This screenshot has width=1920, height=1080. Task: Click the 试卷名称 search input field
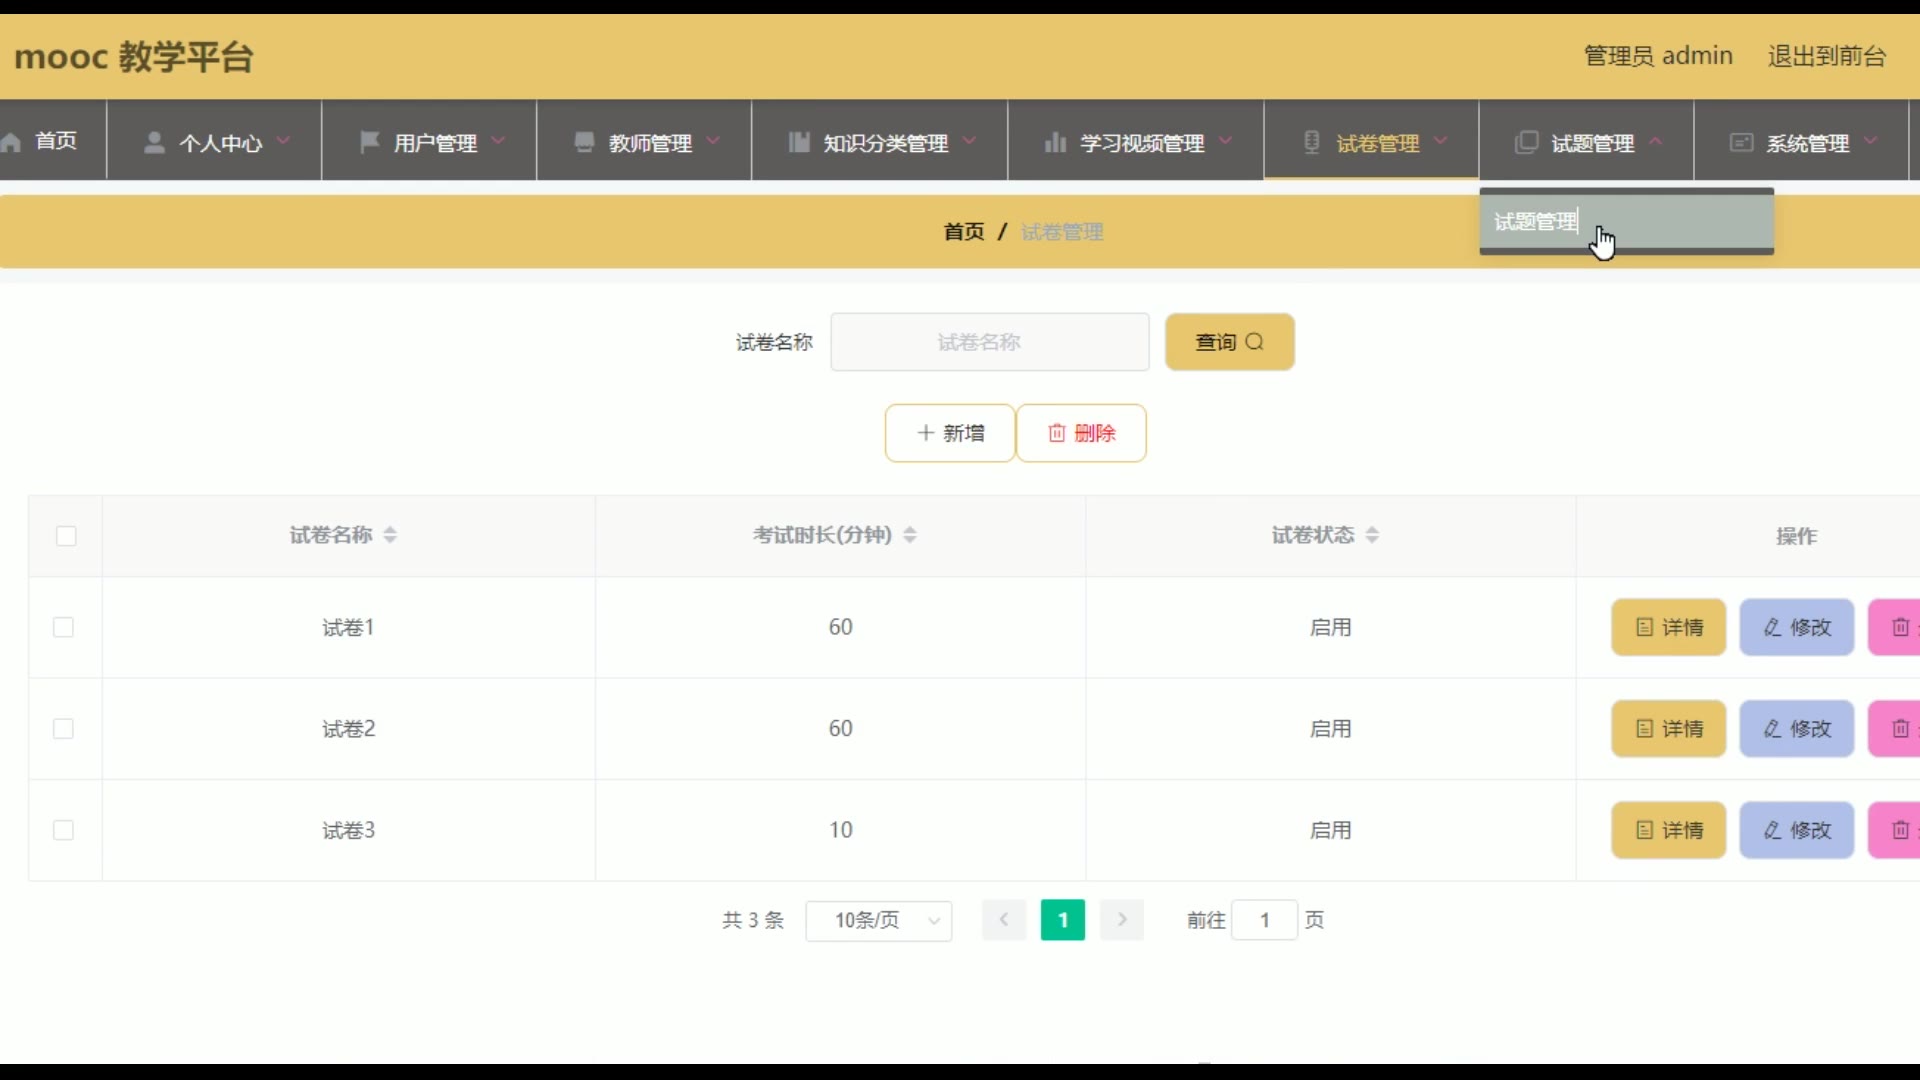[x=989, y=342]
